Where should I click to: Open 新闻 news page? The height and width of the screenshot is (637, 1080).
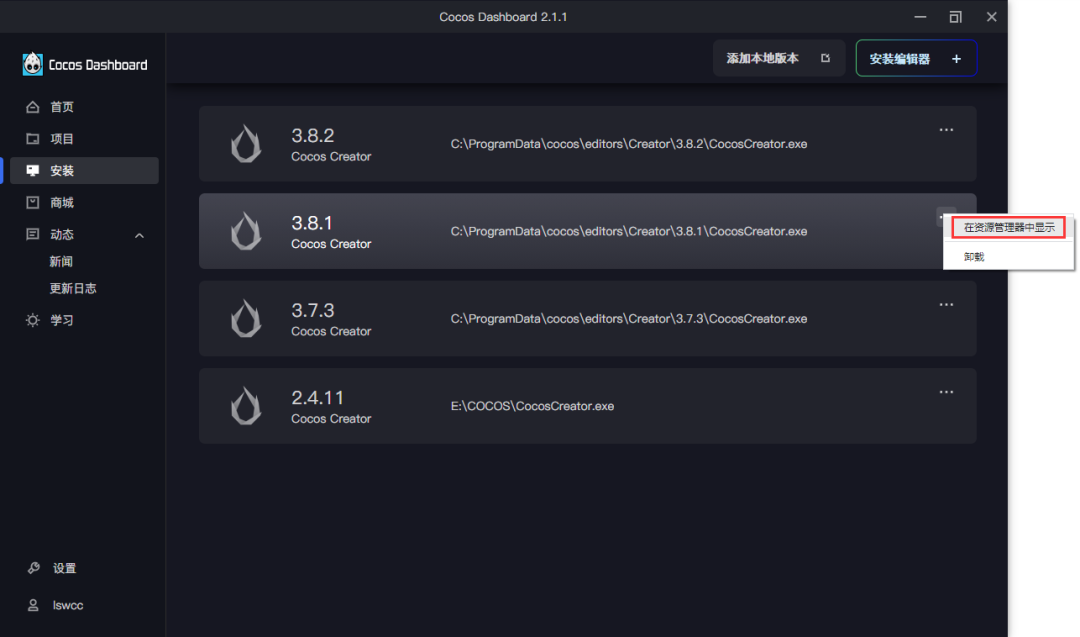click(61, 262)
